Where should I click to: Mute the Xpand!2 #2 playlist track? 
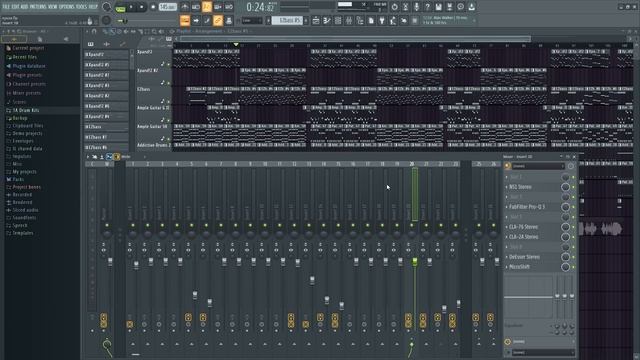[x=169, y=83]
